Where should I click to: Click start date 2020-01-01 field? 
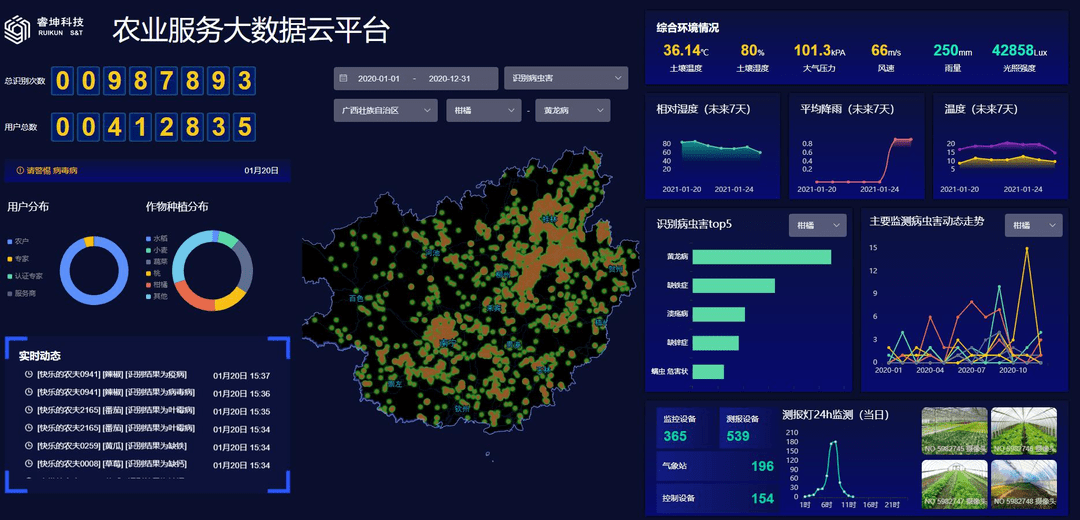click(x=379, y=79)
